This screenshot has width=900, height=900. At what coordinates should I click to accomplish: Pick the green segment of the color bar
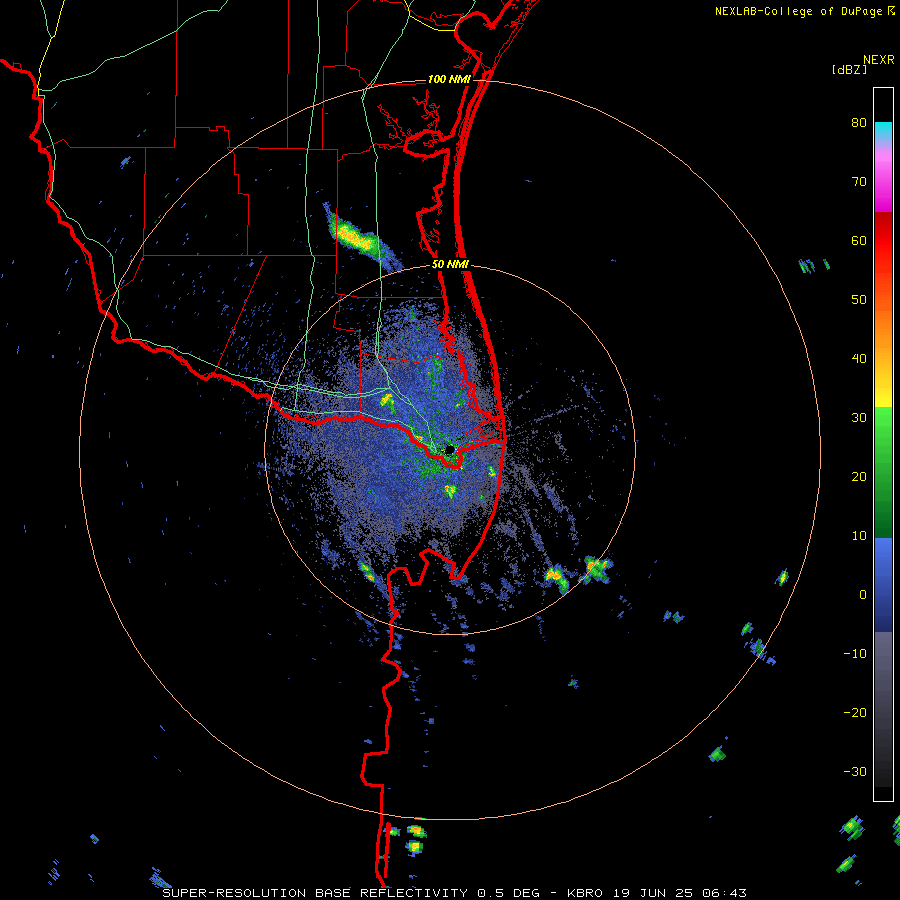pos(883,472)
